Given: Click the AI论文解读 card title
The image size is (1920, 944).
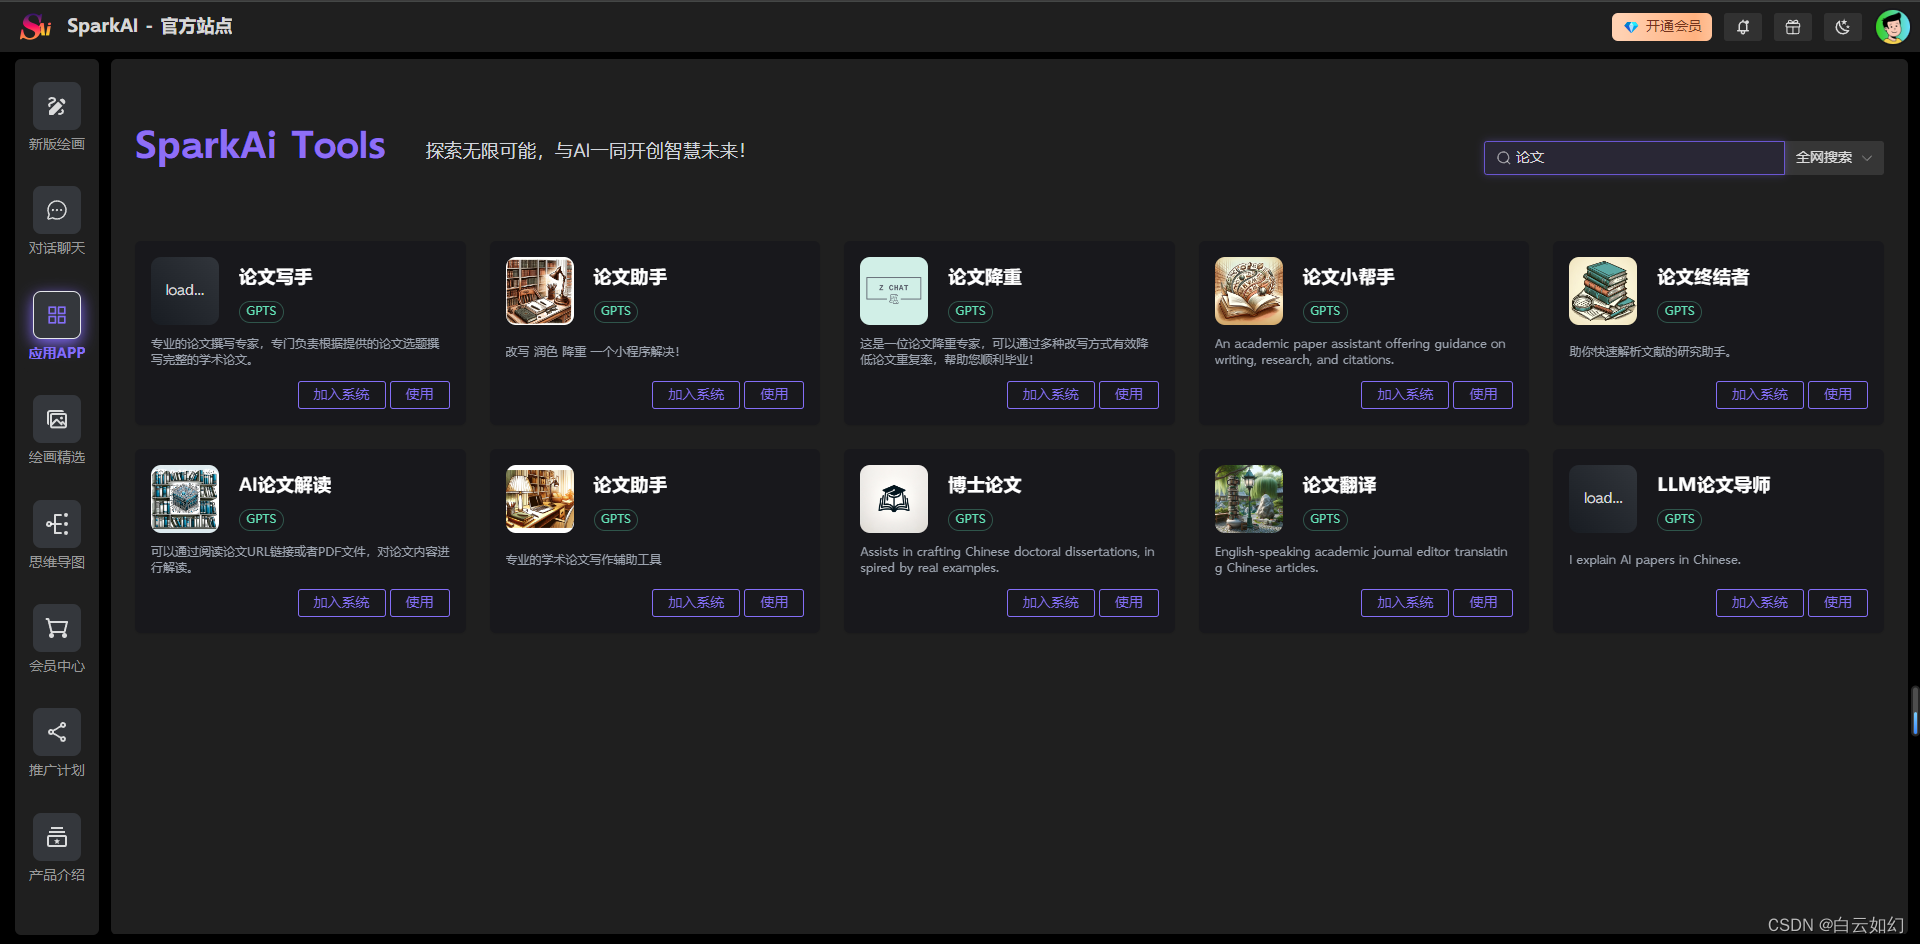Looking at the screenshot, I should point(285,485).
